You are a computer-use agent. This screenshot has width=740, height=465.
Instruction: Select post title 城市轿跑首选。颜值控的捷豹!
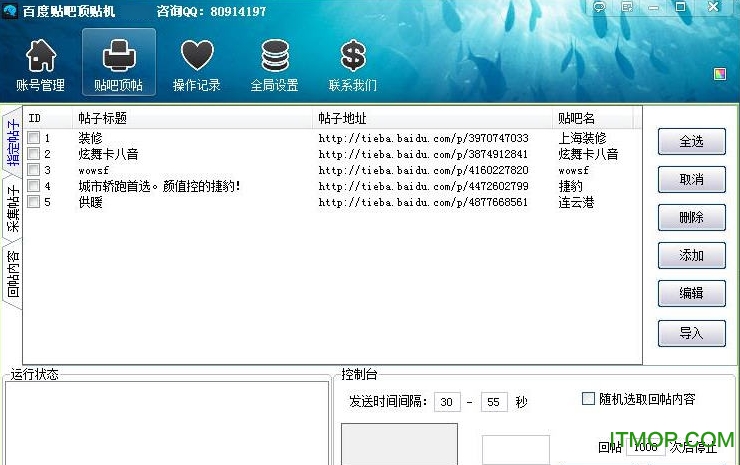(x=160, y=186)
